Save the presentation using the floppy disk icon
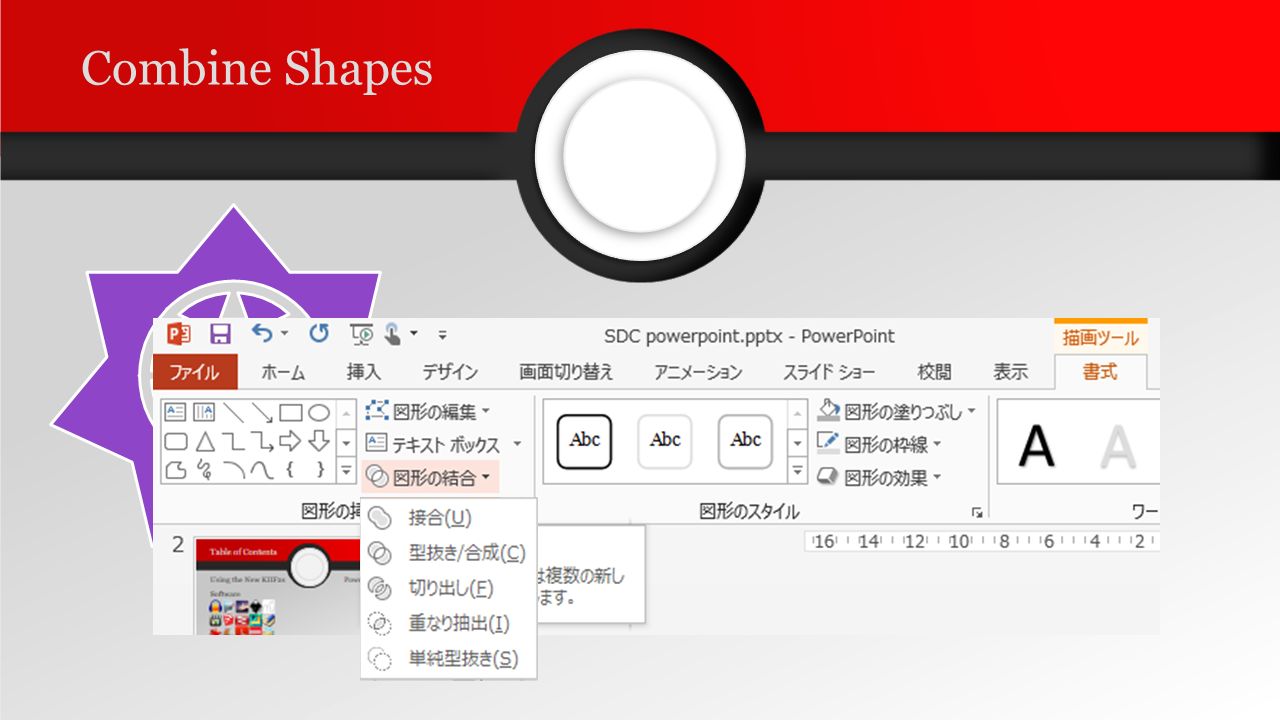The height and width of the screenshot is (720, 1280). point(219,334)
